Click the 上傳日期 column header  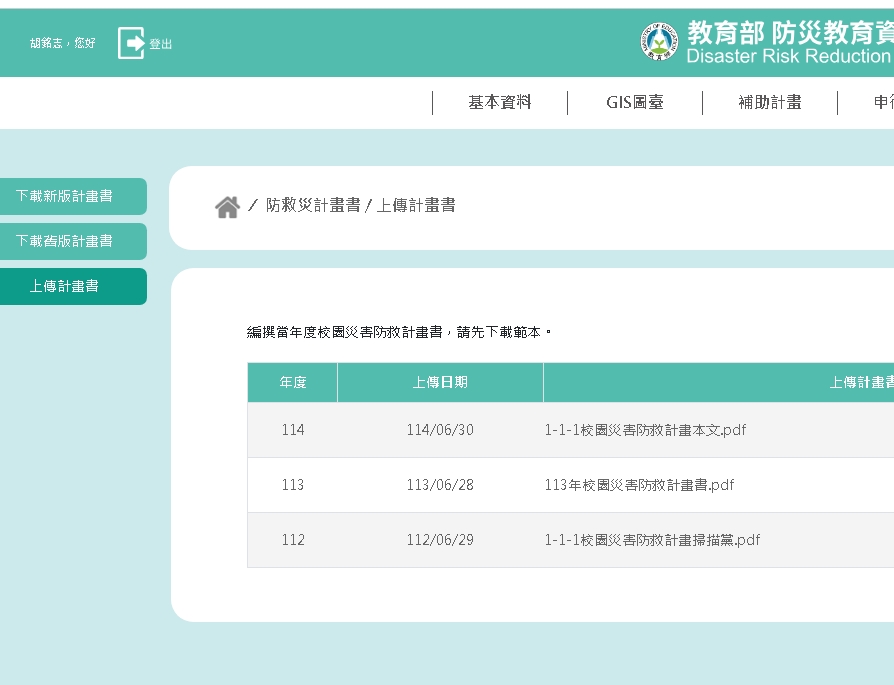[440, 383]
